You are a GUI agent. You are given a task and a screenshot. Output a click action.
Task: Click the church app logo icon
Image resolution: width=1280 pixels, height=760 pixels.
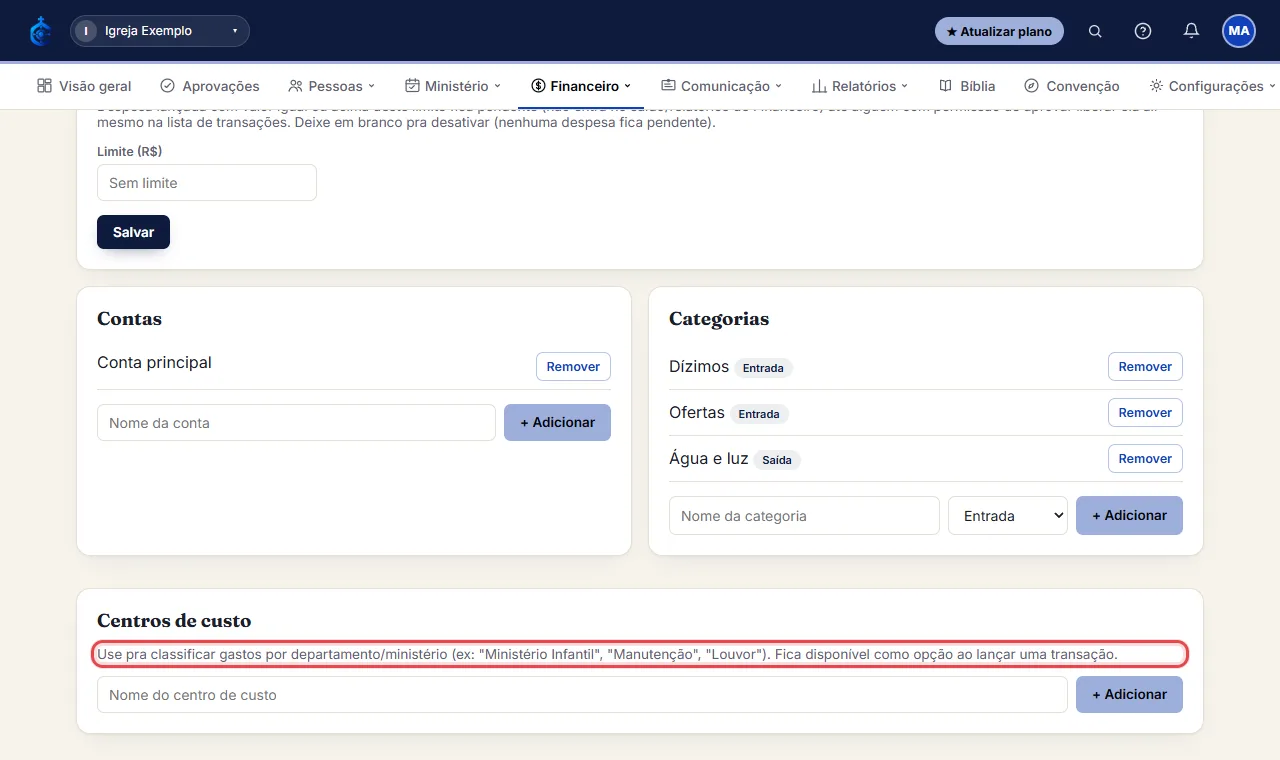(40, 31)
